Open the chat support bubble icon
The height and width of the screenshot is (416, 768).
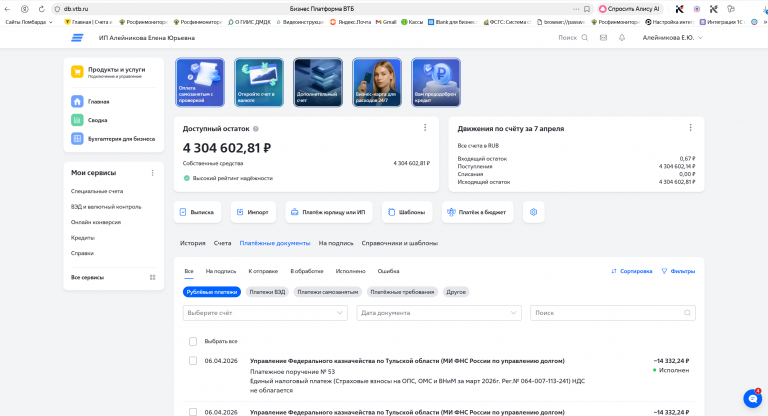pos(752,398)
